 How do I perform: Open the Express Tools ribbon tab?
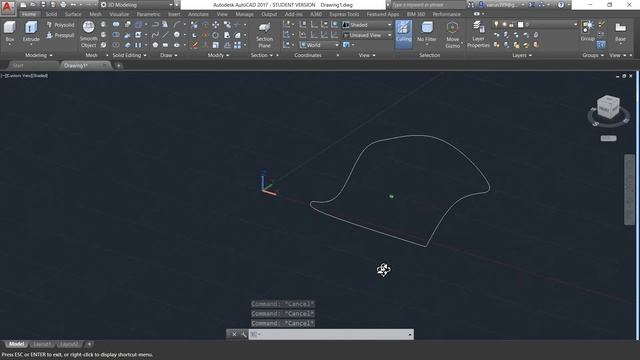coord(344,14)
